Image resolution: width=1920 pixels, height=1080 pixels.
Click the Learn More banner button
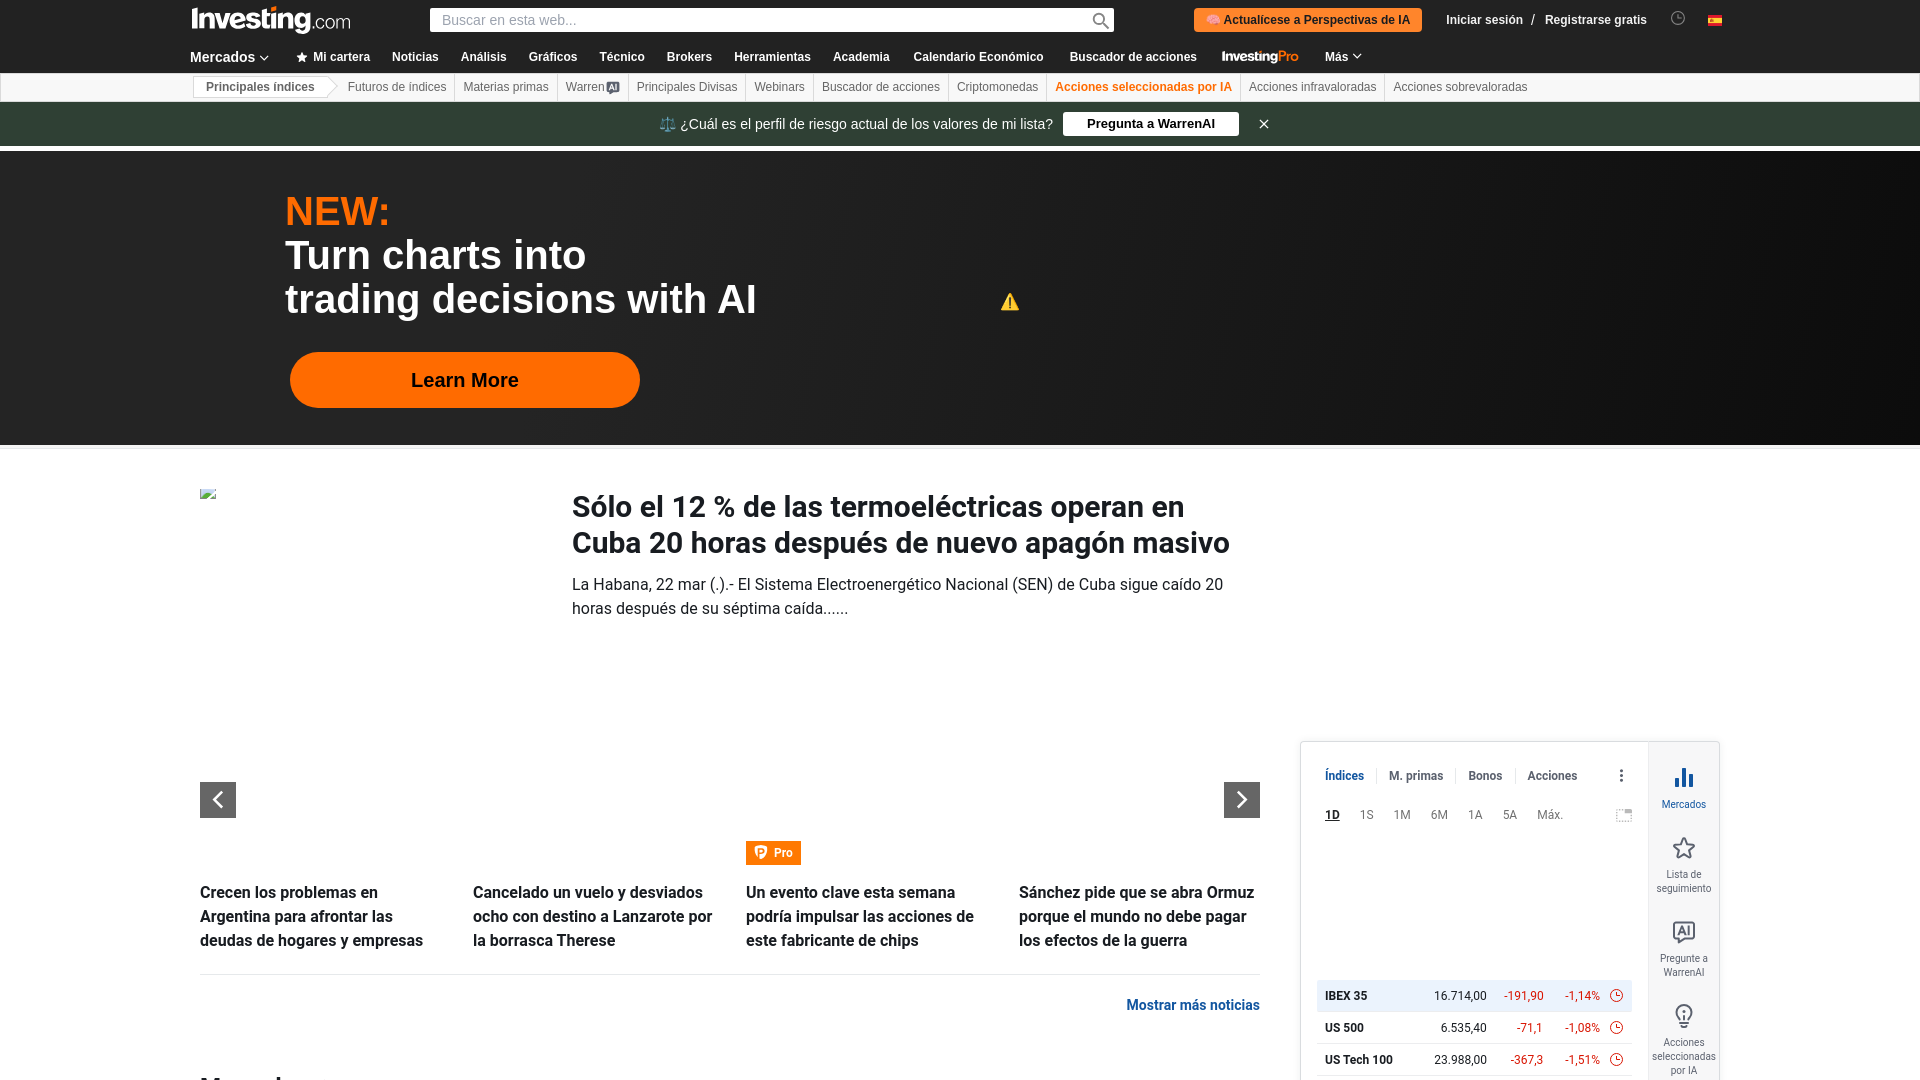[x=465, y=380]
